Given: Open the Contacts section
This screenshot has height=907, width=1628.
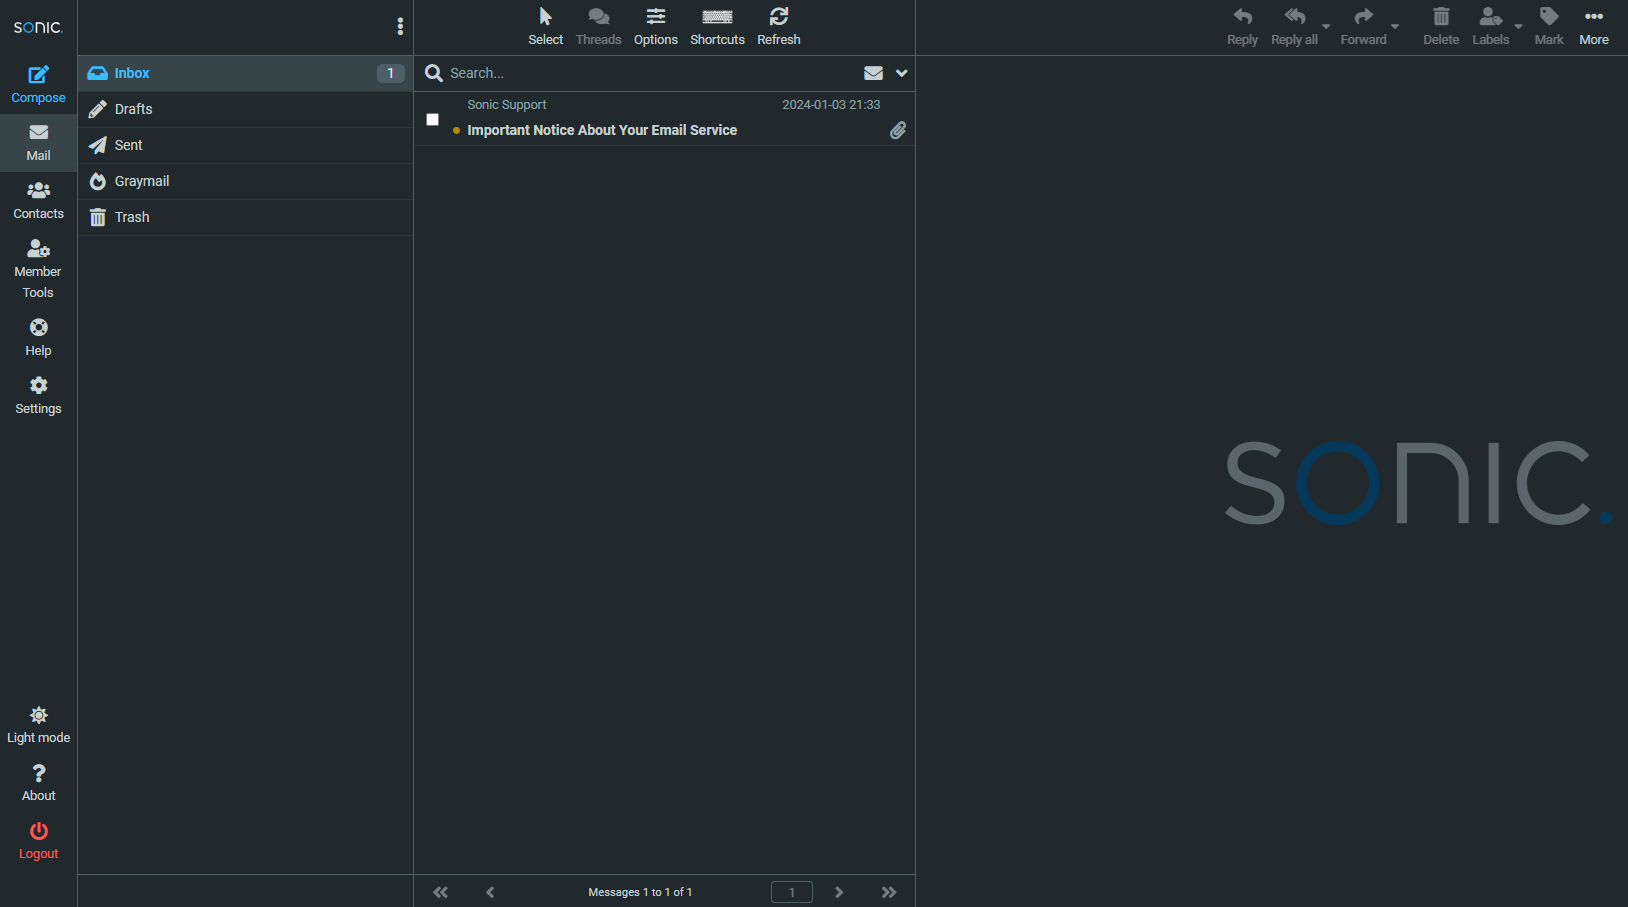Looking at the screenshot, I should 38,200.
